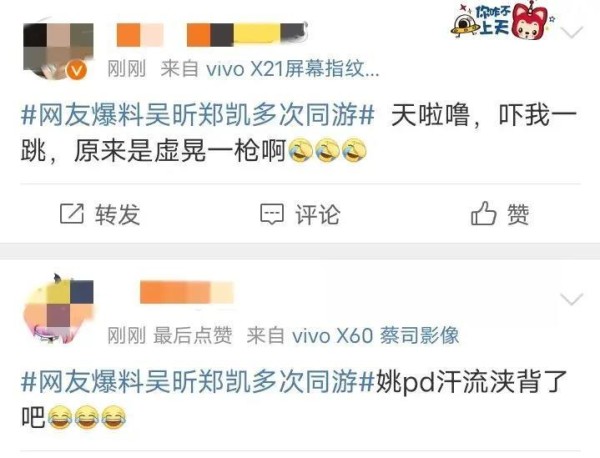Click the 转发 repost label
The height and width of the screenshot is (458, 600).
pos(117,214)
